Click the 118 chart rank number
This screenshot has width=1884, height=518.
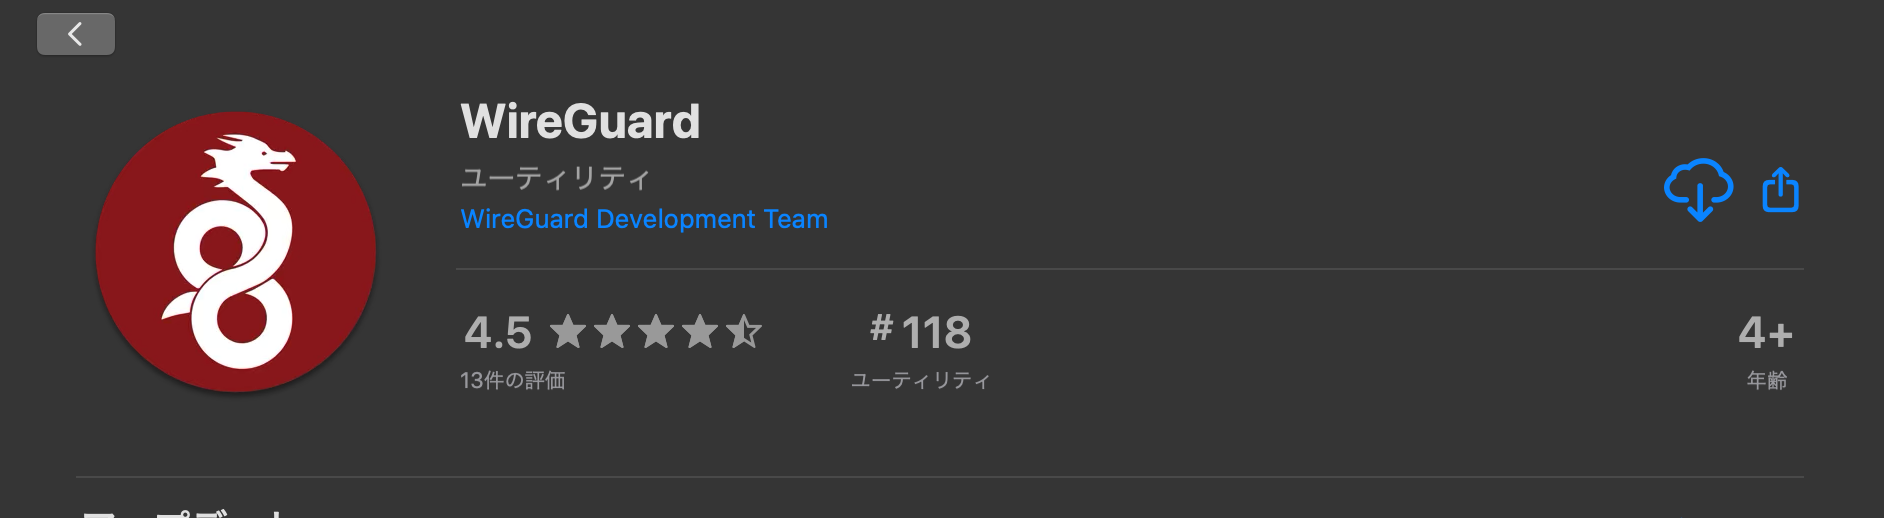pyautogui.click(x=936, y=332)
